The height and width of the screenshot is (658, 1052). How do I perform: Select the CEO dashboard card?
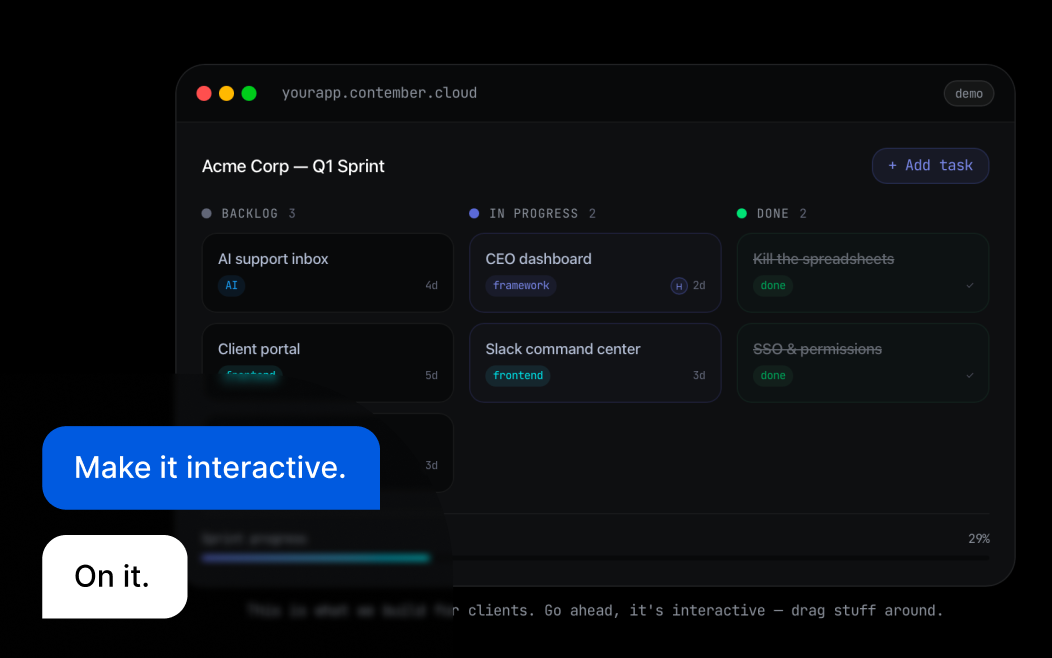[x=594, y=260]
